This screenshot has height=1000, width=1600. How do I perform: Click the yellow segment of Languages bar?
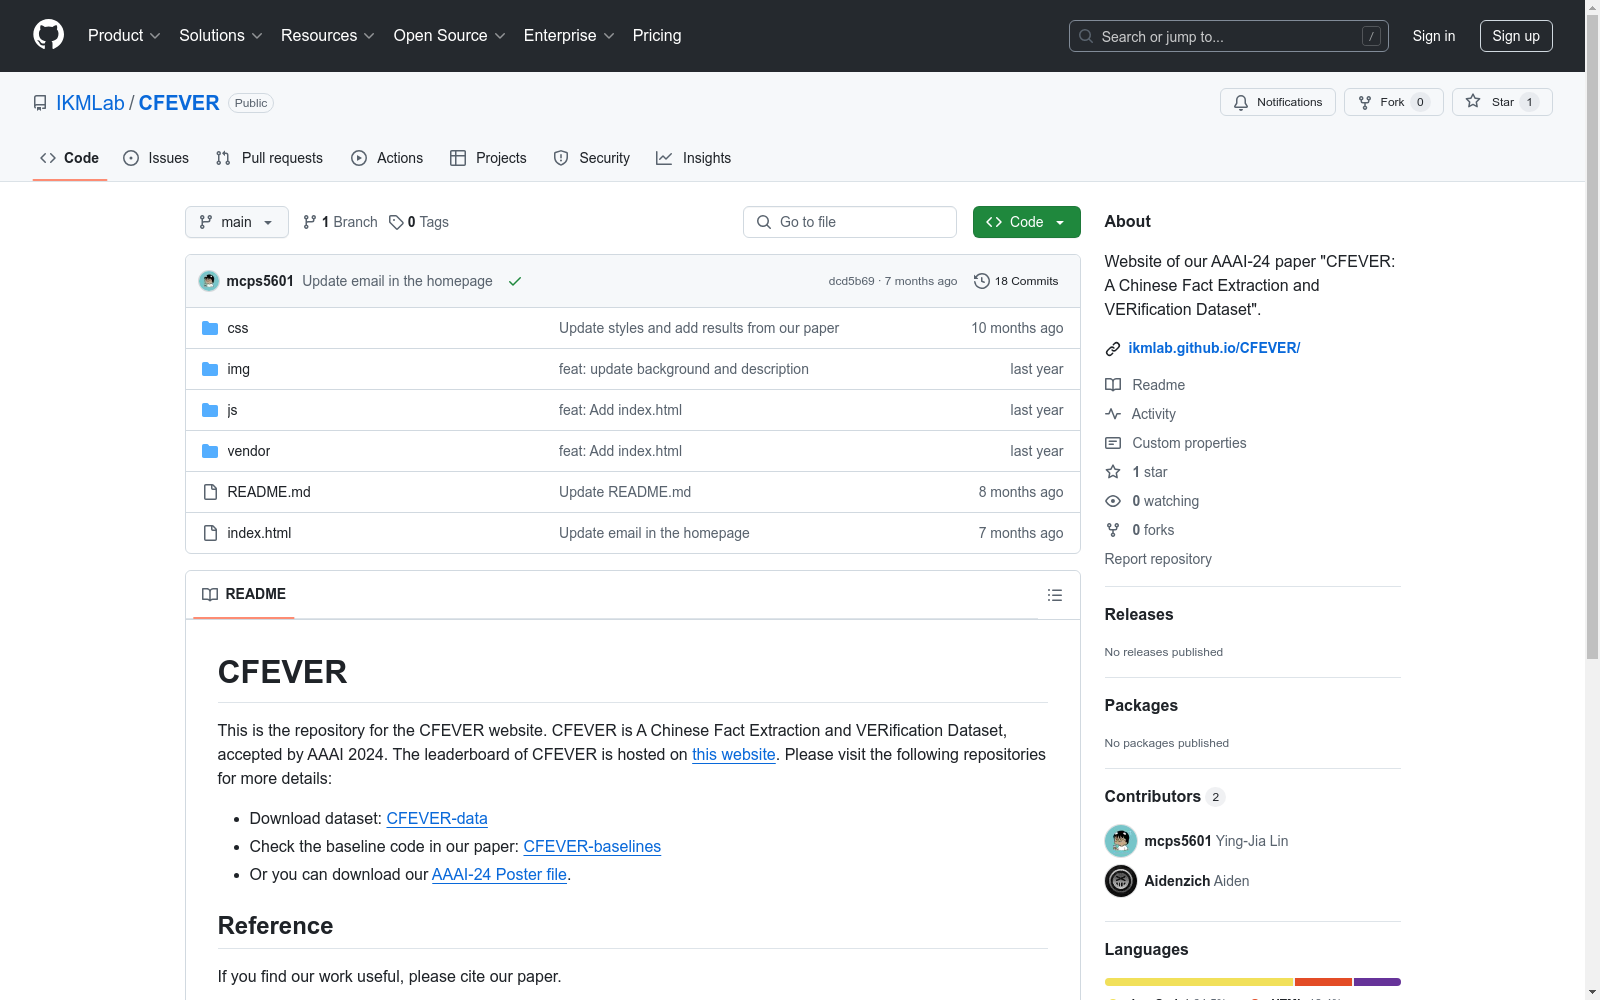[x=1199, y=982]
